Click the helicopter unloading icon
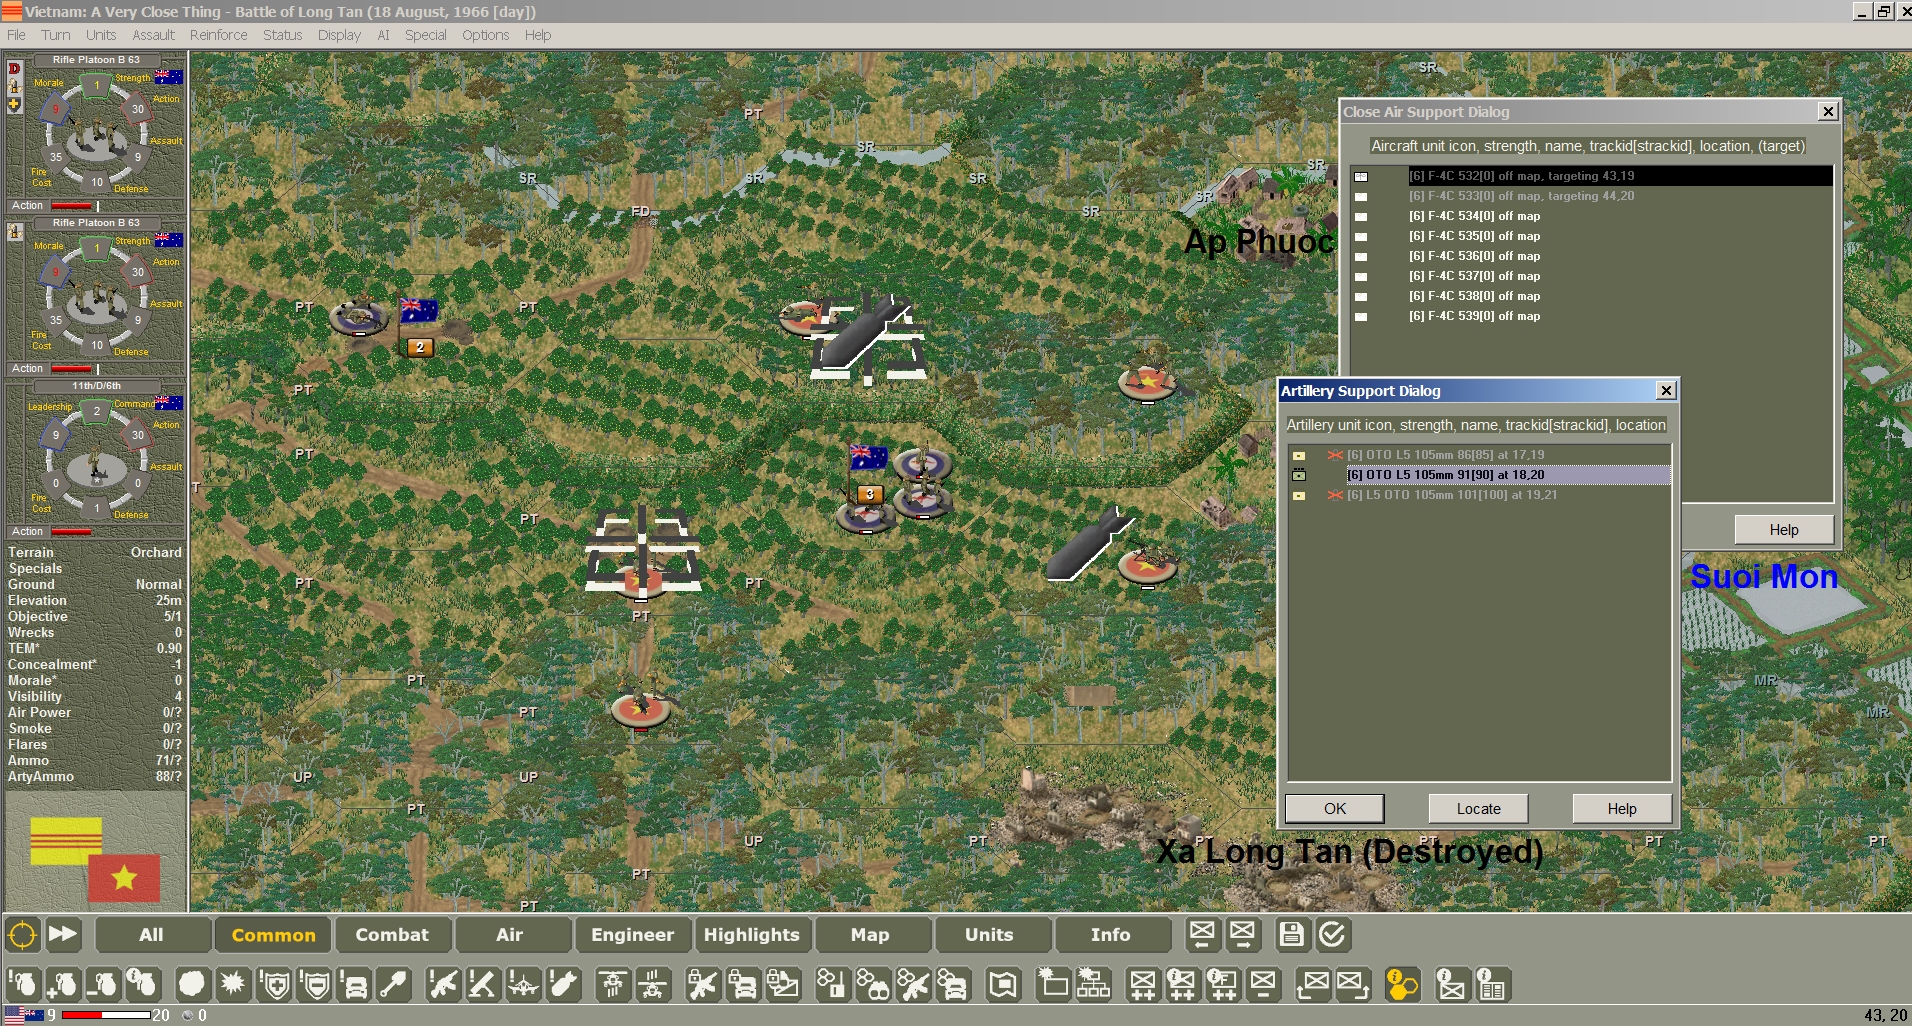Viewport: 1912px width, 1026px height. [x=613, y=985]
